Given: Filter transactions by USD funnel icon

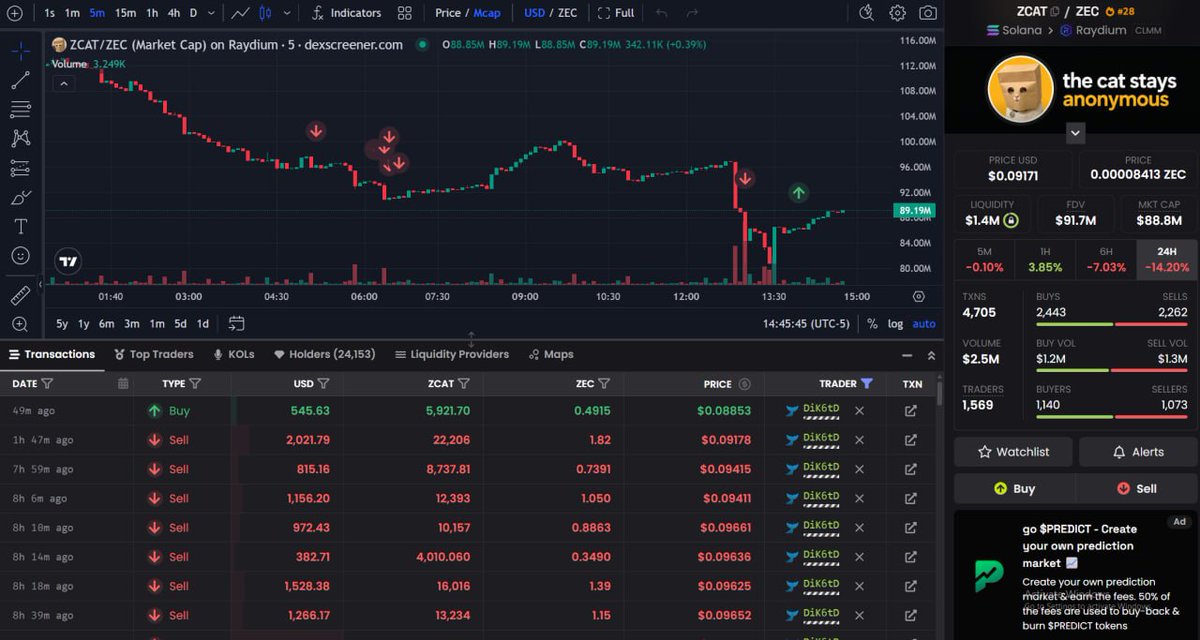Looking at the screenshot, I should pyautogui.click(x=323, y=383).
